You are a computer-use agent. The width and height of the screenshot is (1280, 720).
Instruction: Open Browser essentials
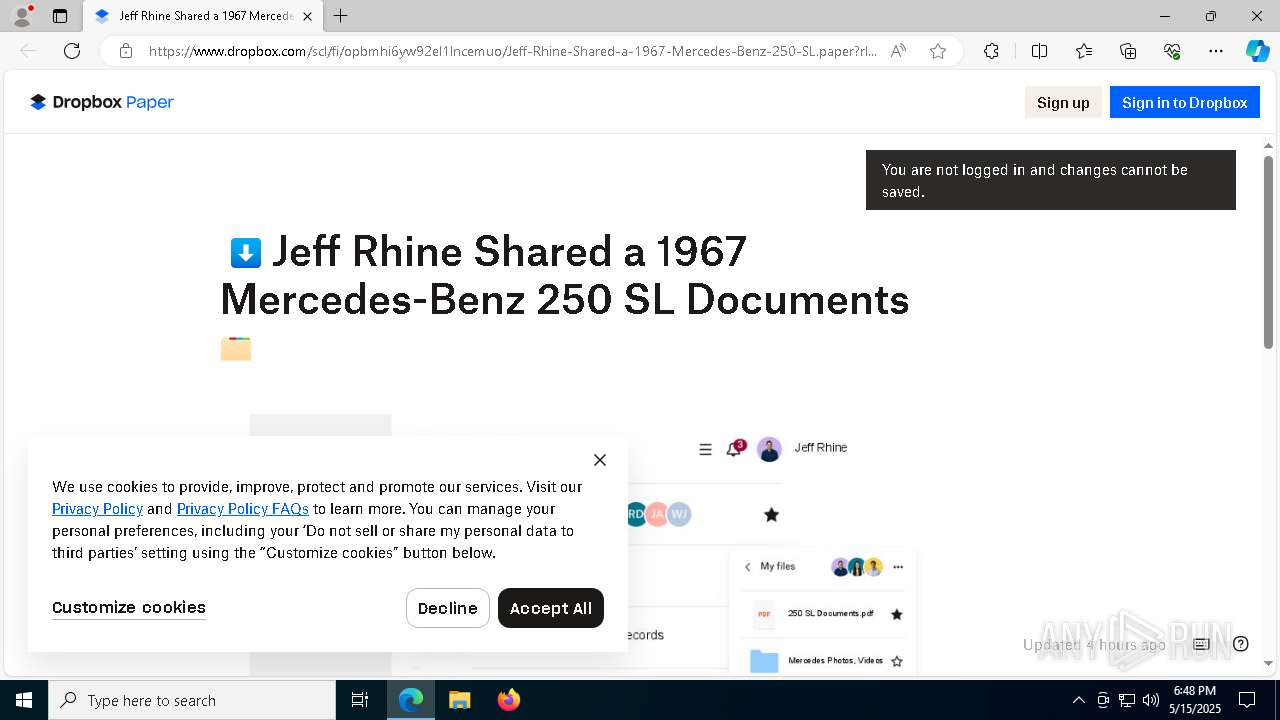[1172, 51]
